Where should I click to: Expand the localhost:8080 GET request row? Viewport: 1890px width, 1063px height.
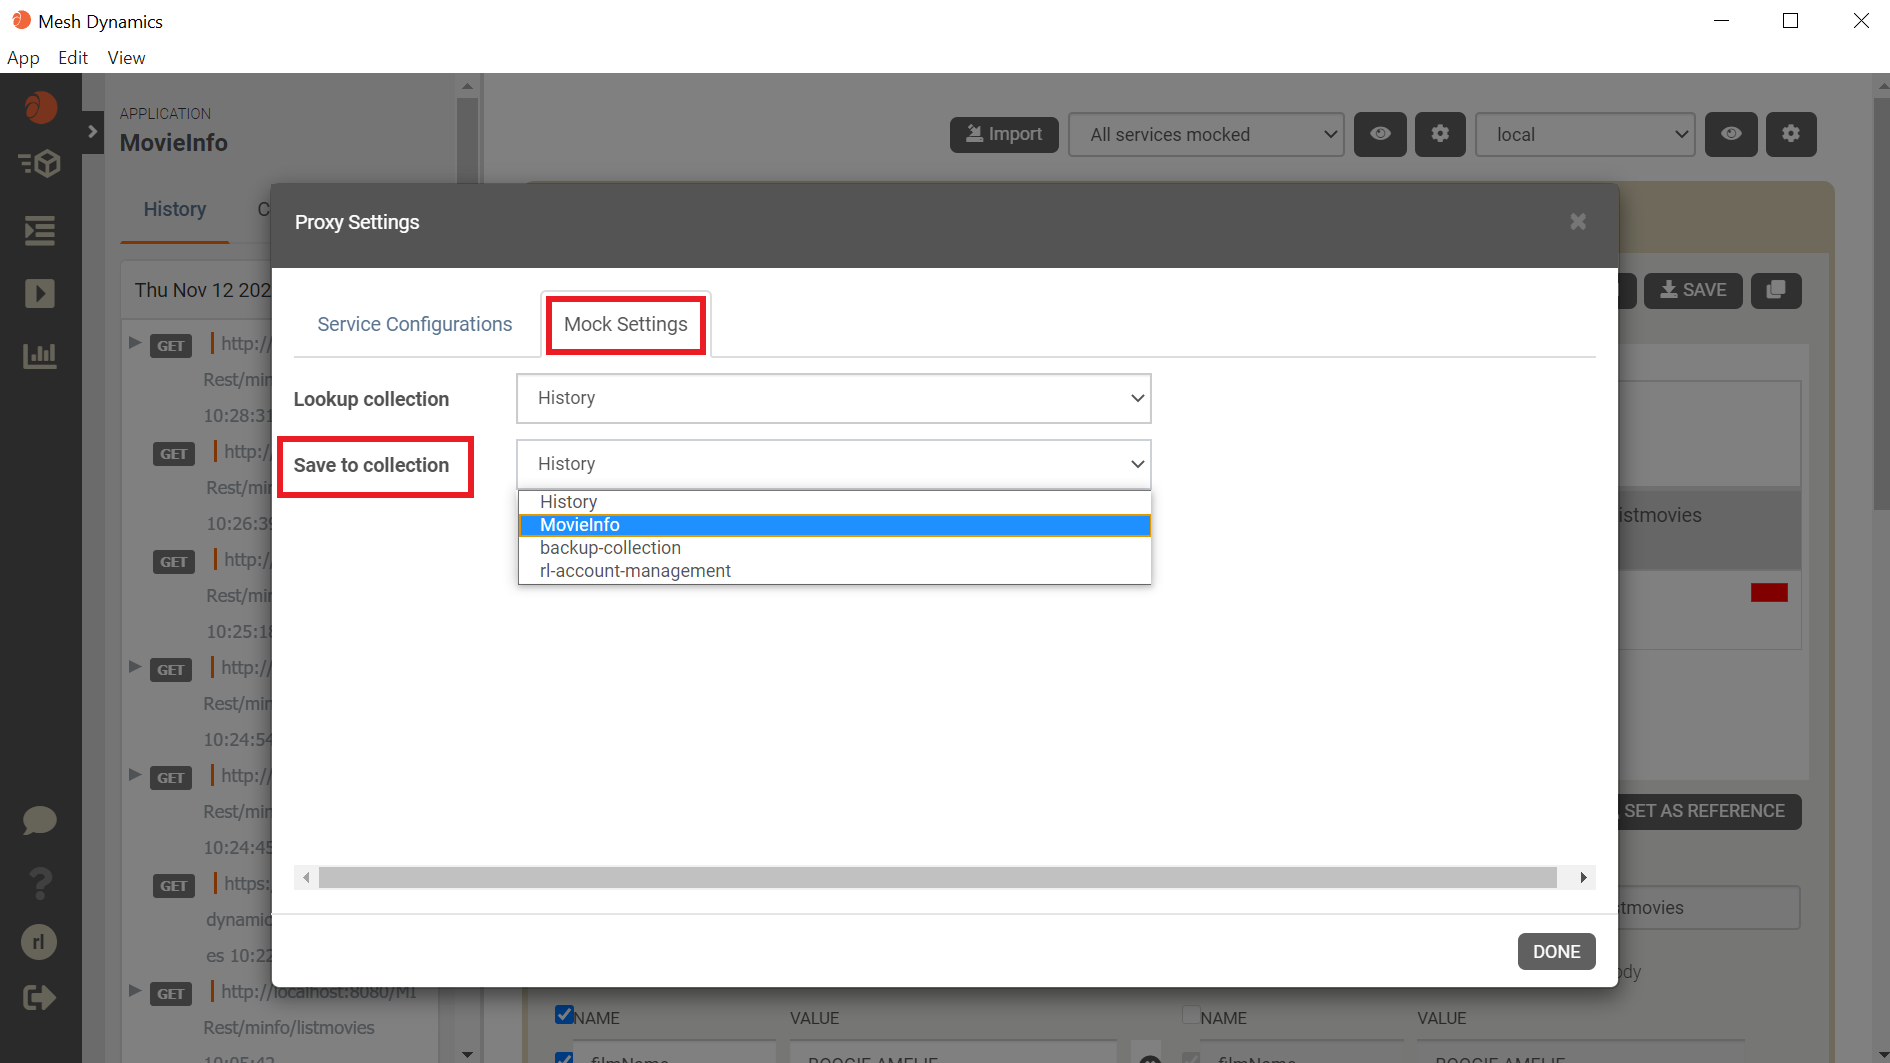(x=135, y=991)
